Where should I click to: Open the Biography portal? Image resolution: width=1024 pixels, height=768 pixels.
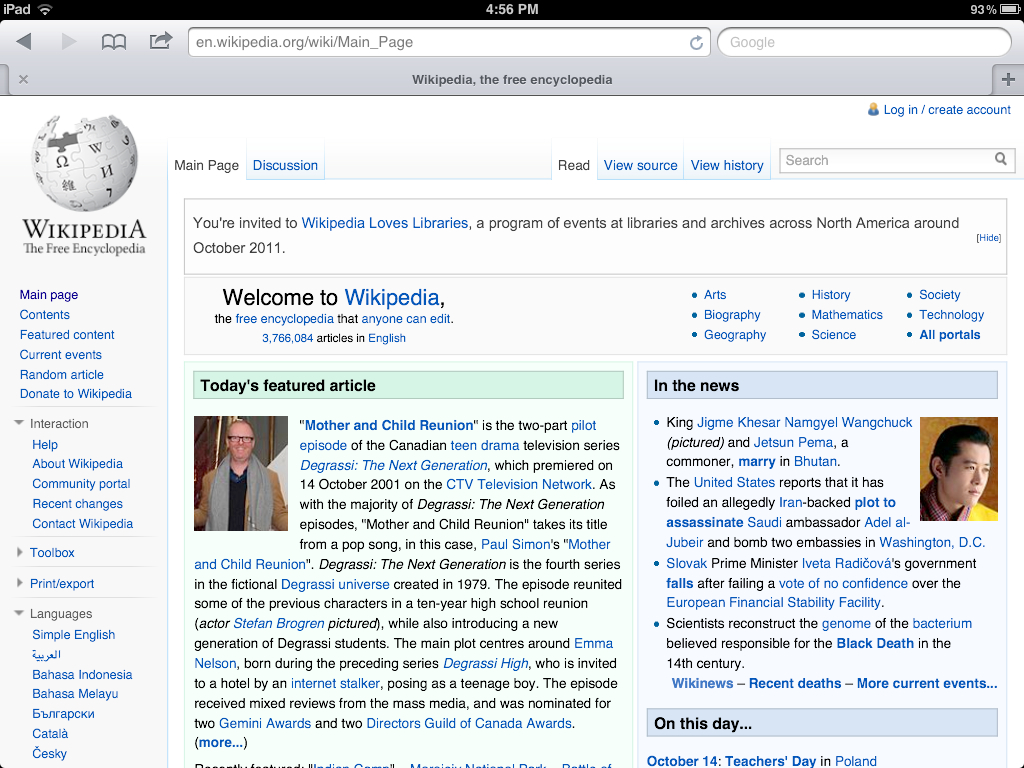click(x=732, y=315)
